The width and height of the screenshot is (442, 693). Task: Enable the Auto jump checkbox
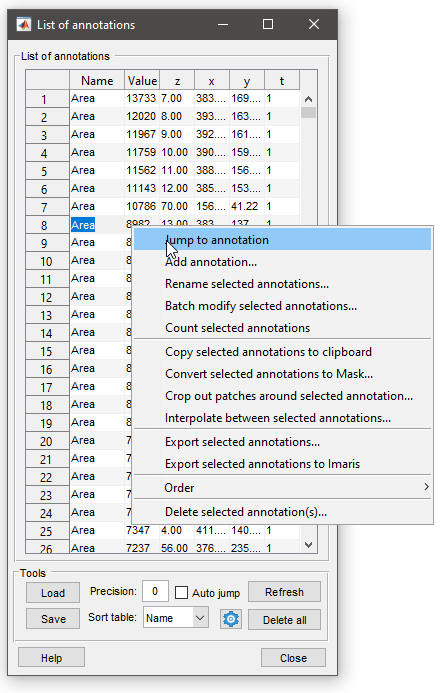(181, 593)
